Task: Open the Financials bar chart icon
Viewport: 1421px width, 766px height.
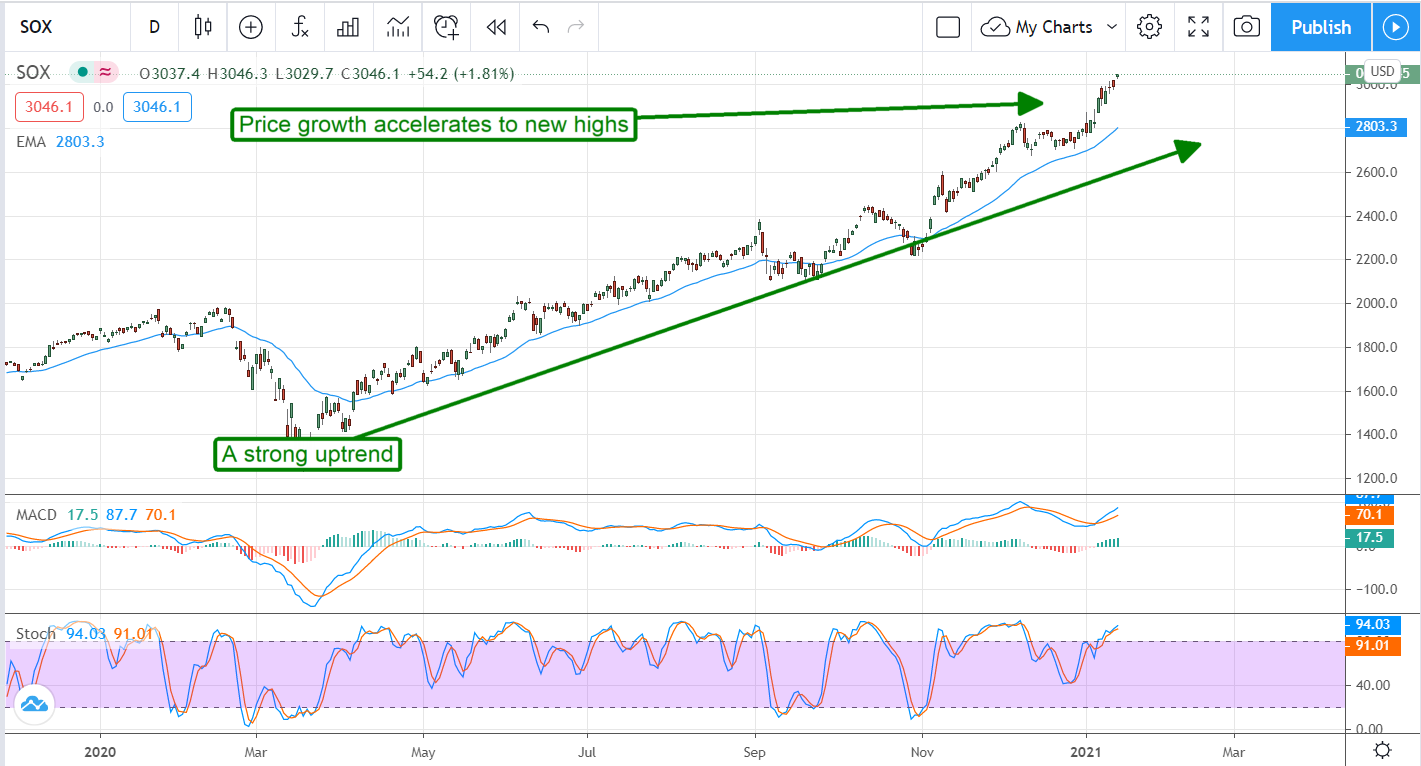Action: [348, 27]
